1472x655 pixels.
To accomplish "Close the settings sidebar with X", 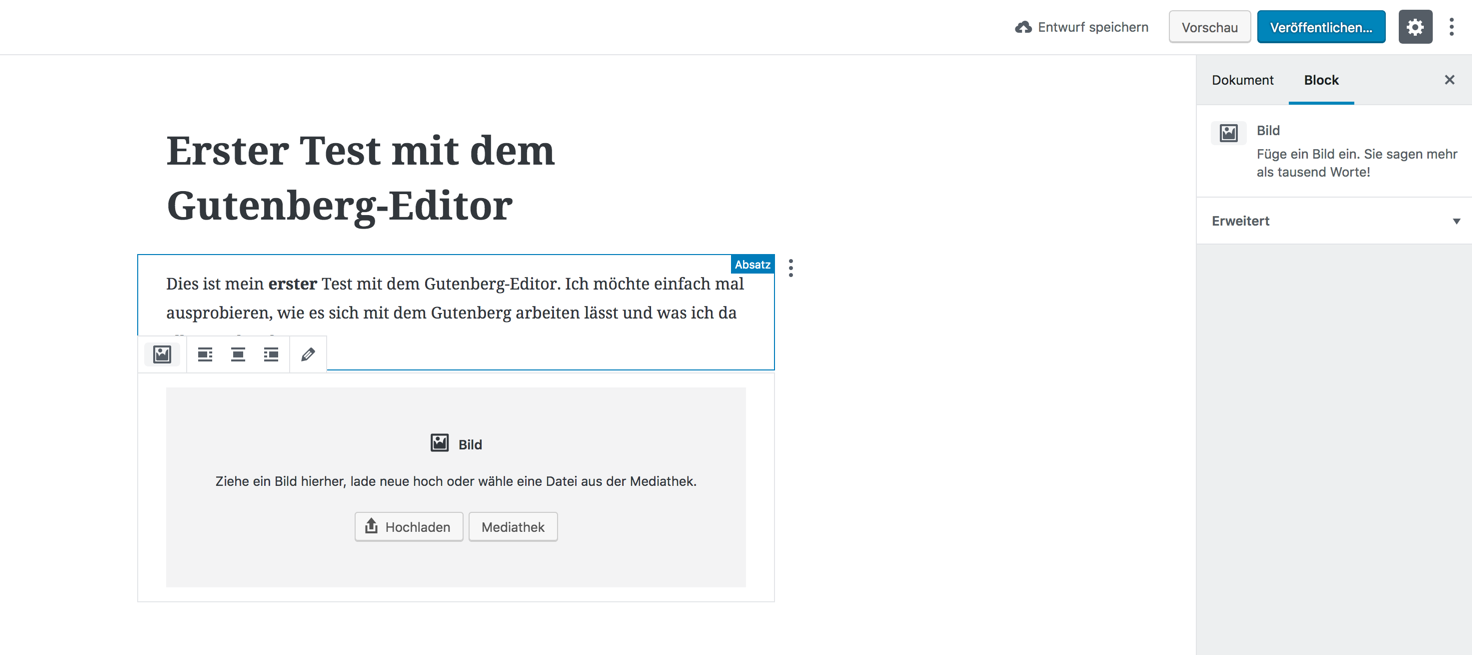I will pos(1449,80).
